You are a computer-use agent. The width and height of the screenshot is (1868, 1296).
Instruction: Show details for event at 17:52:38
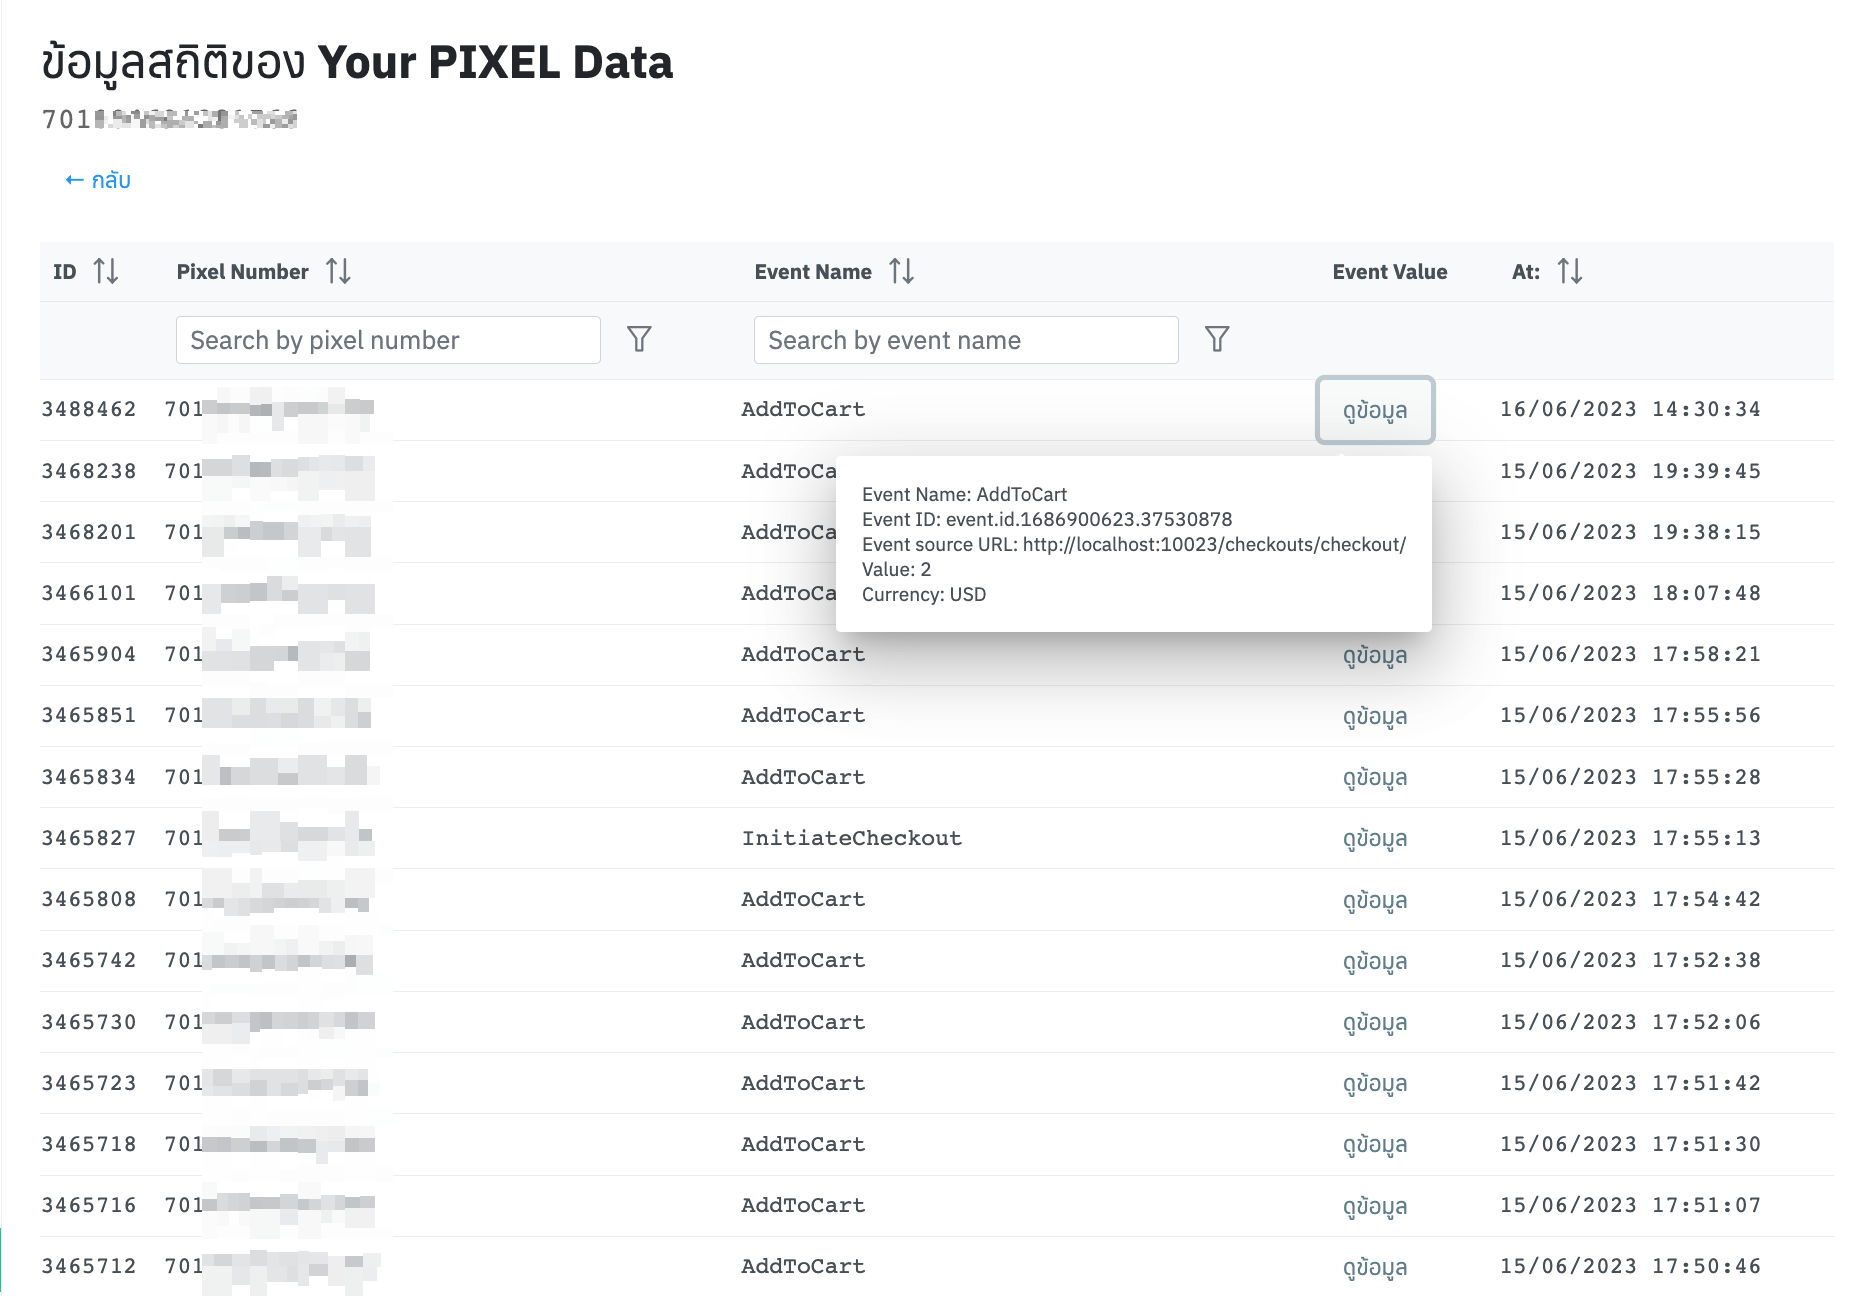pos(1374,961)
